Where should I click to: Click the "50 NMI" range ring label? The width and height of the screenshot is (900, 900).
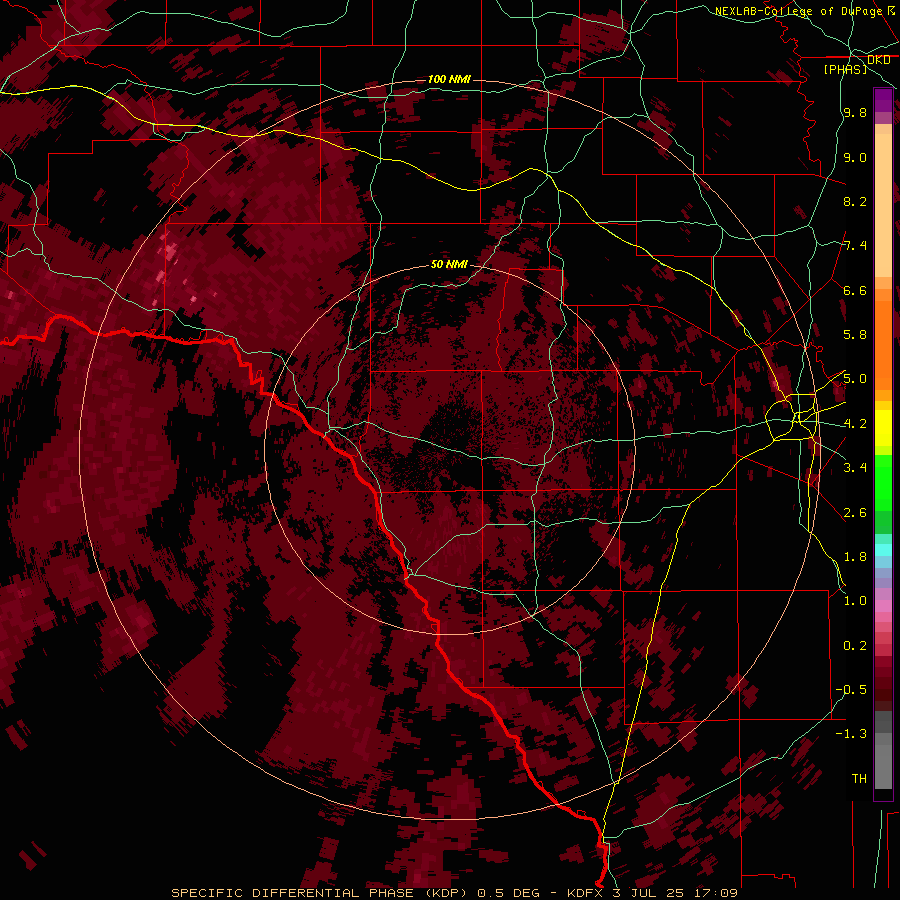[x=449, y=264]
